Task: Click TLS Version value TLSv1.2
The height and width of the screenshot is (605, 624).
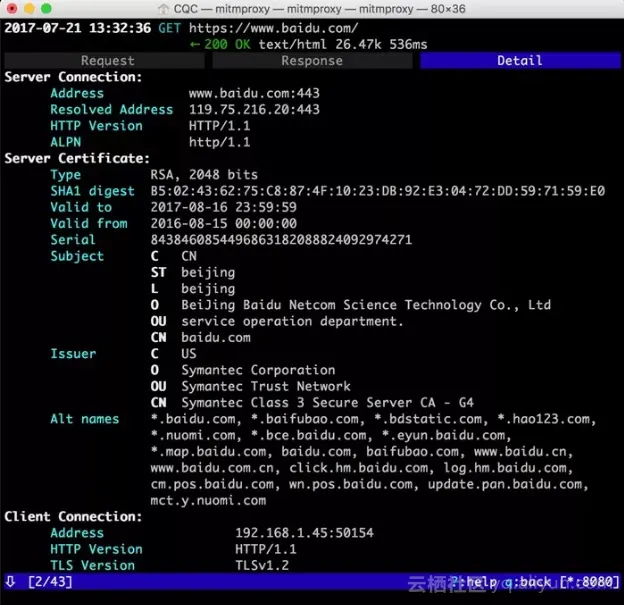Action: click(x=262, y=566)
